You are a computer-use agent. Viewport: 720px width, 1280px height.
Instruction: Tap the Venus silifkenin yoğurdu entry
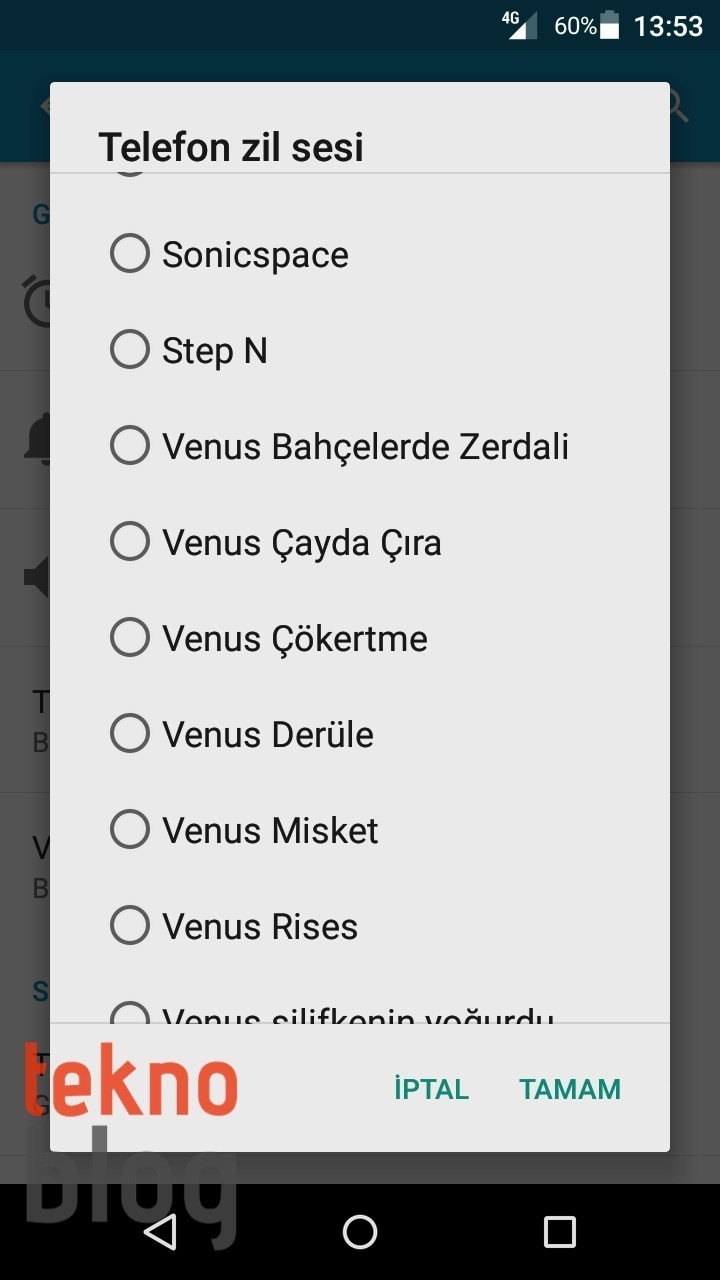[357, 1015]
